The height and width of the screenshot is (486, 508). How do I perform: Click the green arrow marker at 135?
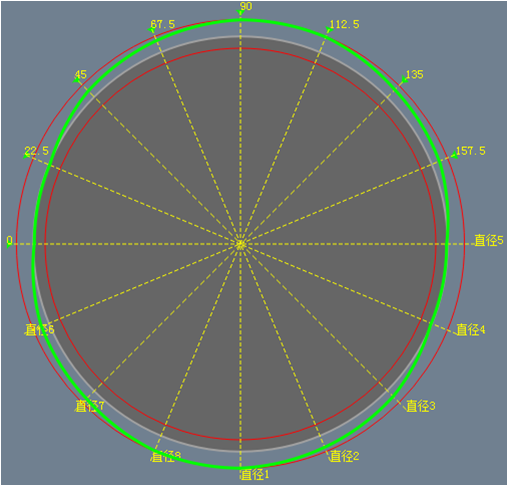click(404, 80)
